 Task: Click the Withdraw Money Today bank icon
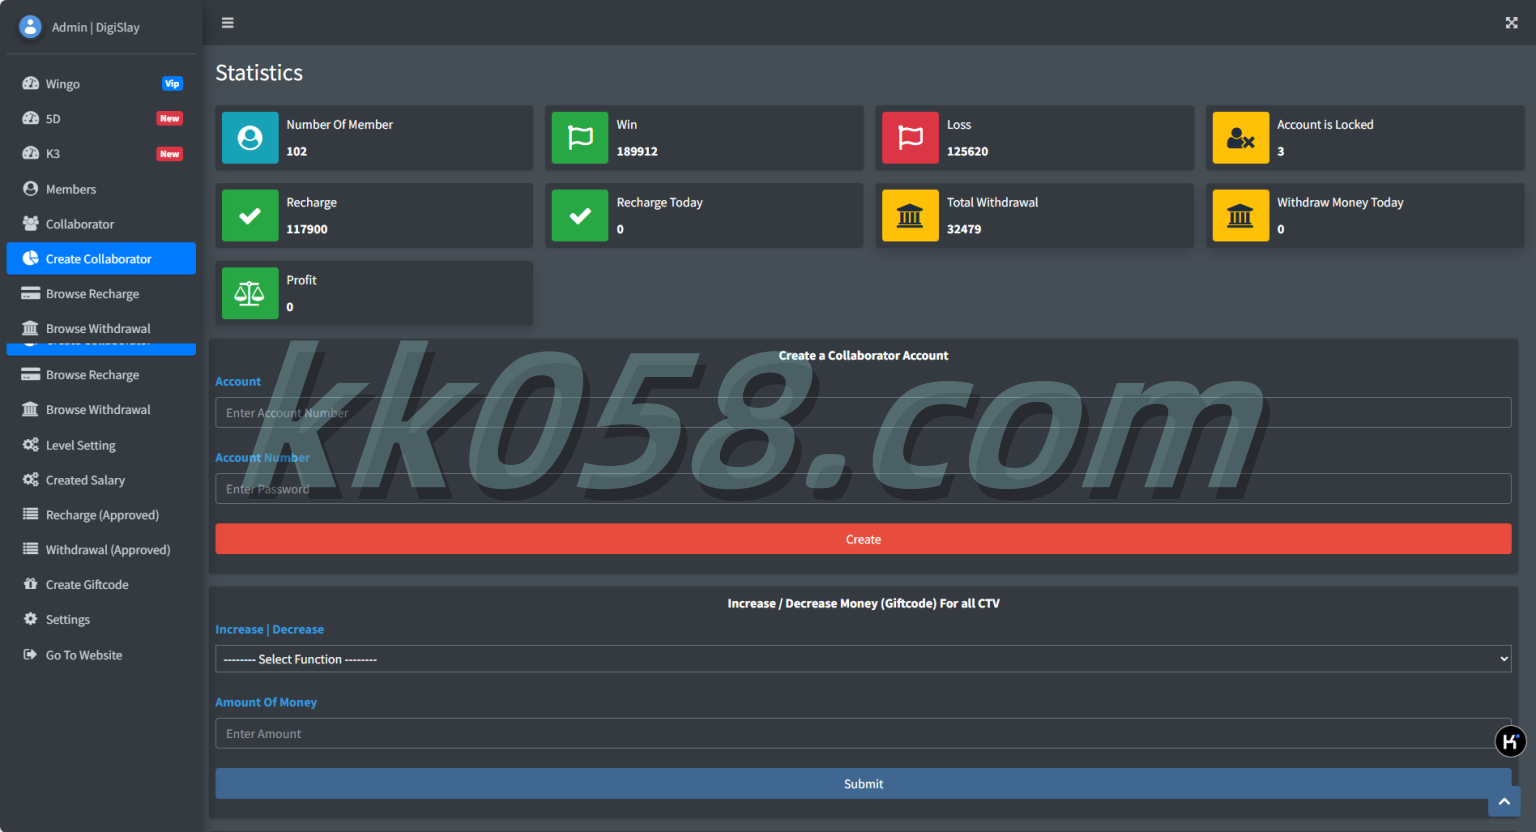[1240, 216]
